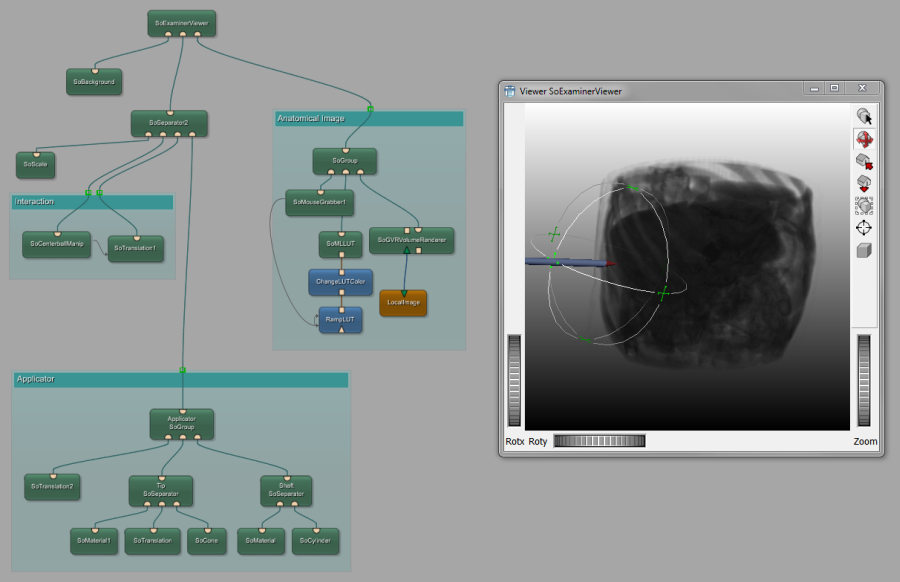Click the Rotx vertical thumbwheel
Image resolution: width=900 pixels, height=582 pixels.
[515, 380]
